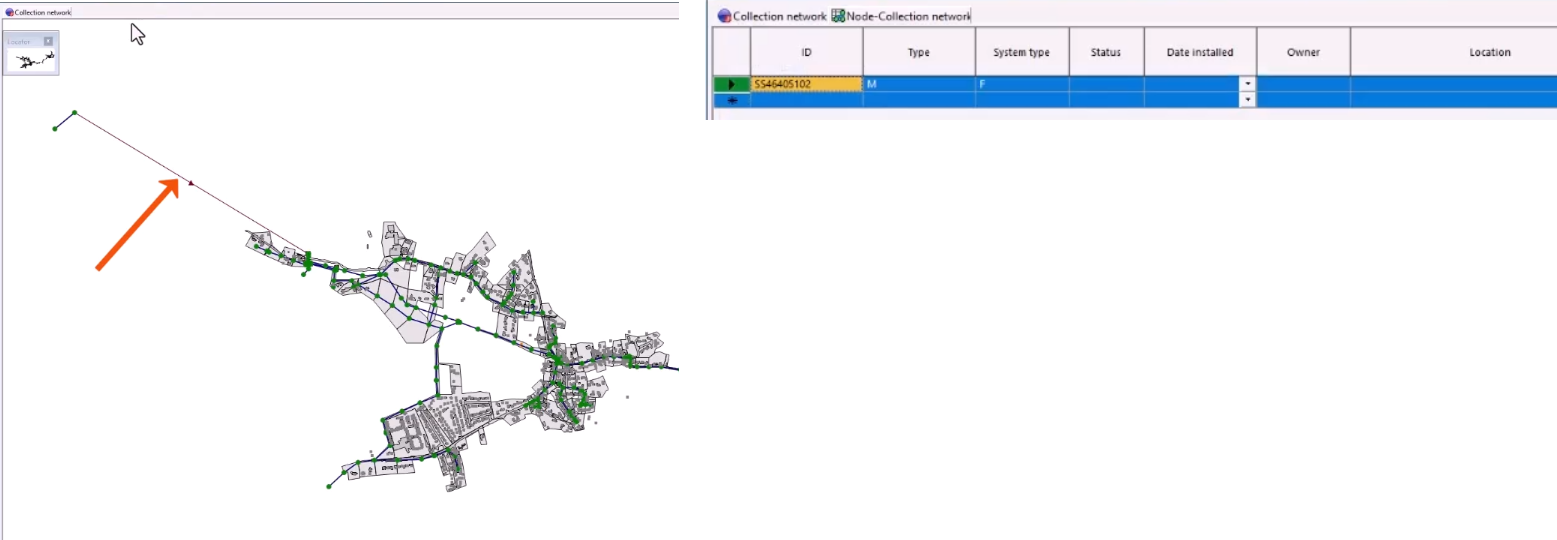Click the Collection network globe icon in map window

click(9, 12)
